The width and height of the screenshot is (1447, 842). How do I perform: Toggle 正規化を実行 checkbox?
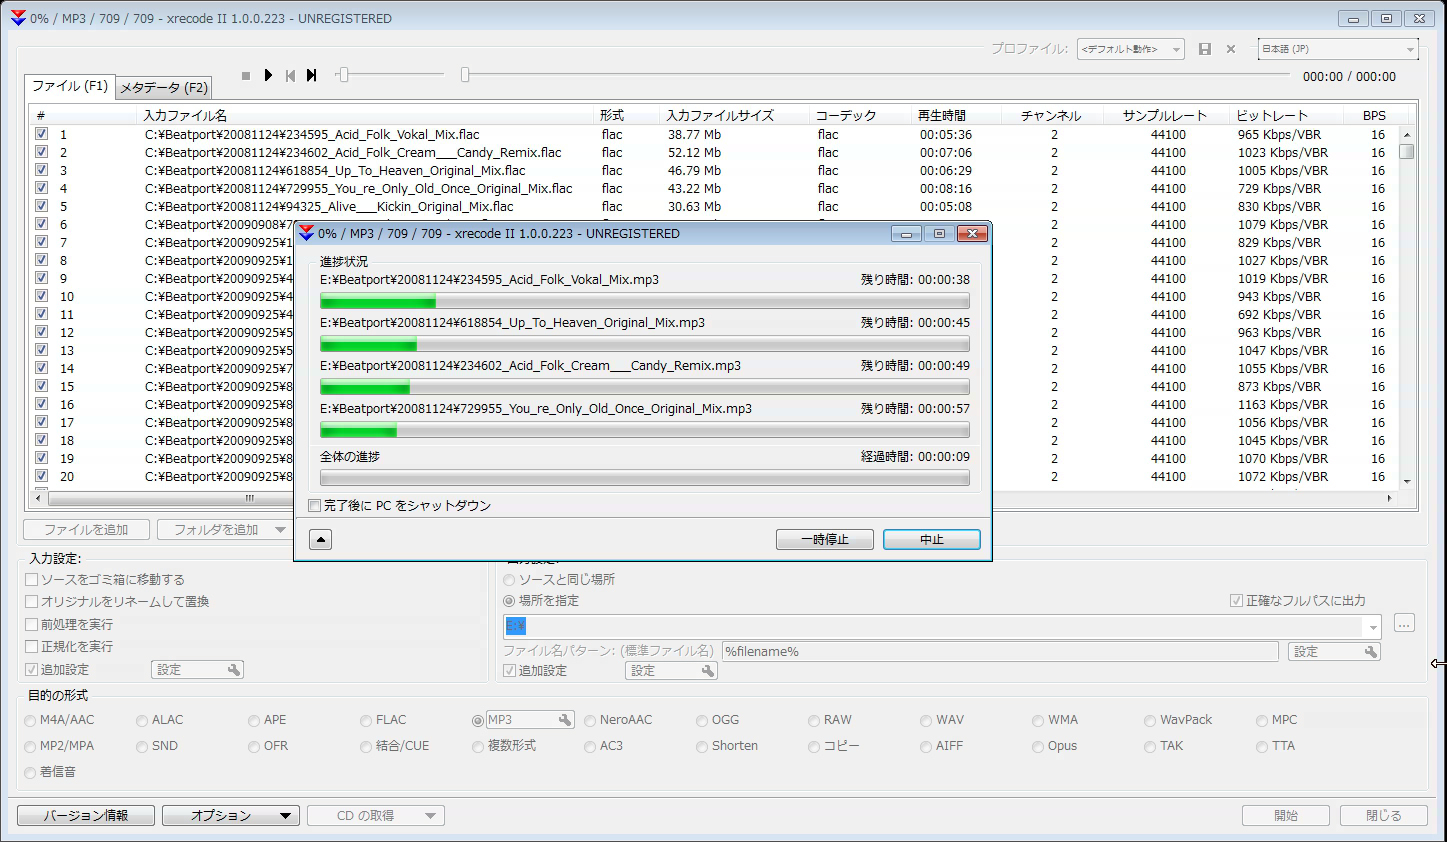pyautogui.click(x=32, y=647)
